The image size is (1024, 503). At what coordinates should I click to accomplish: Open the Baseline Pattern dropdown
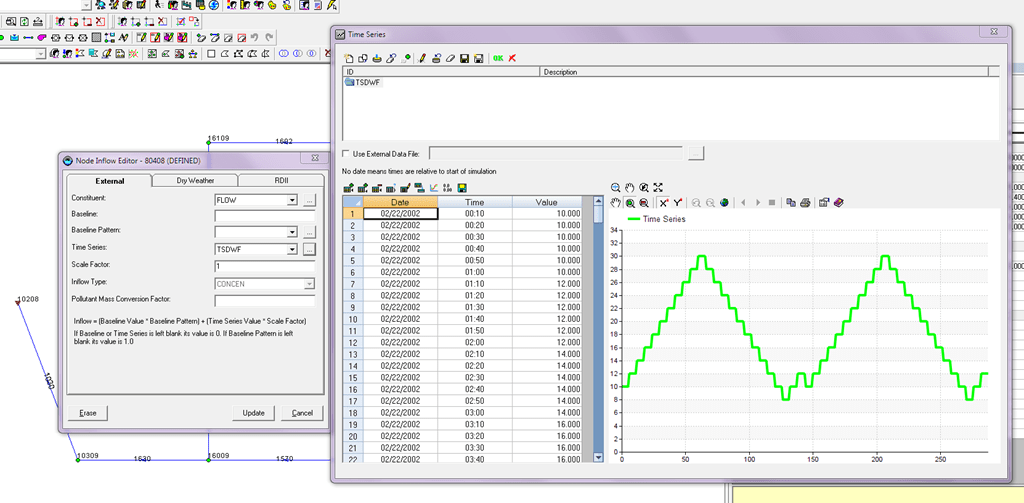click(x=292, y=232)
